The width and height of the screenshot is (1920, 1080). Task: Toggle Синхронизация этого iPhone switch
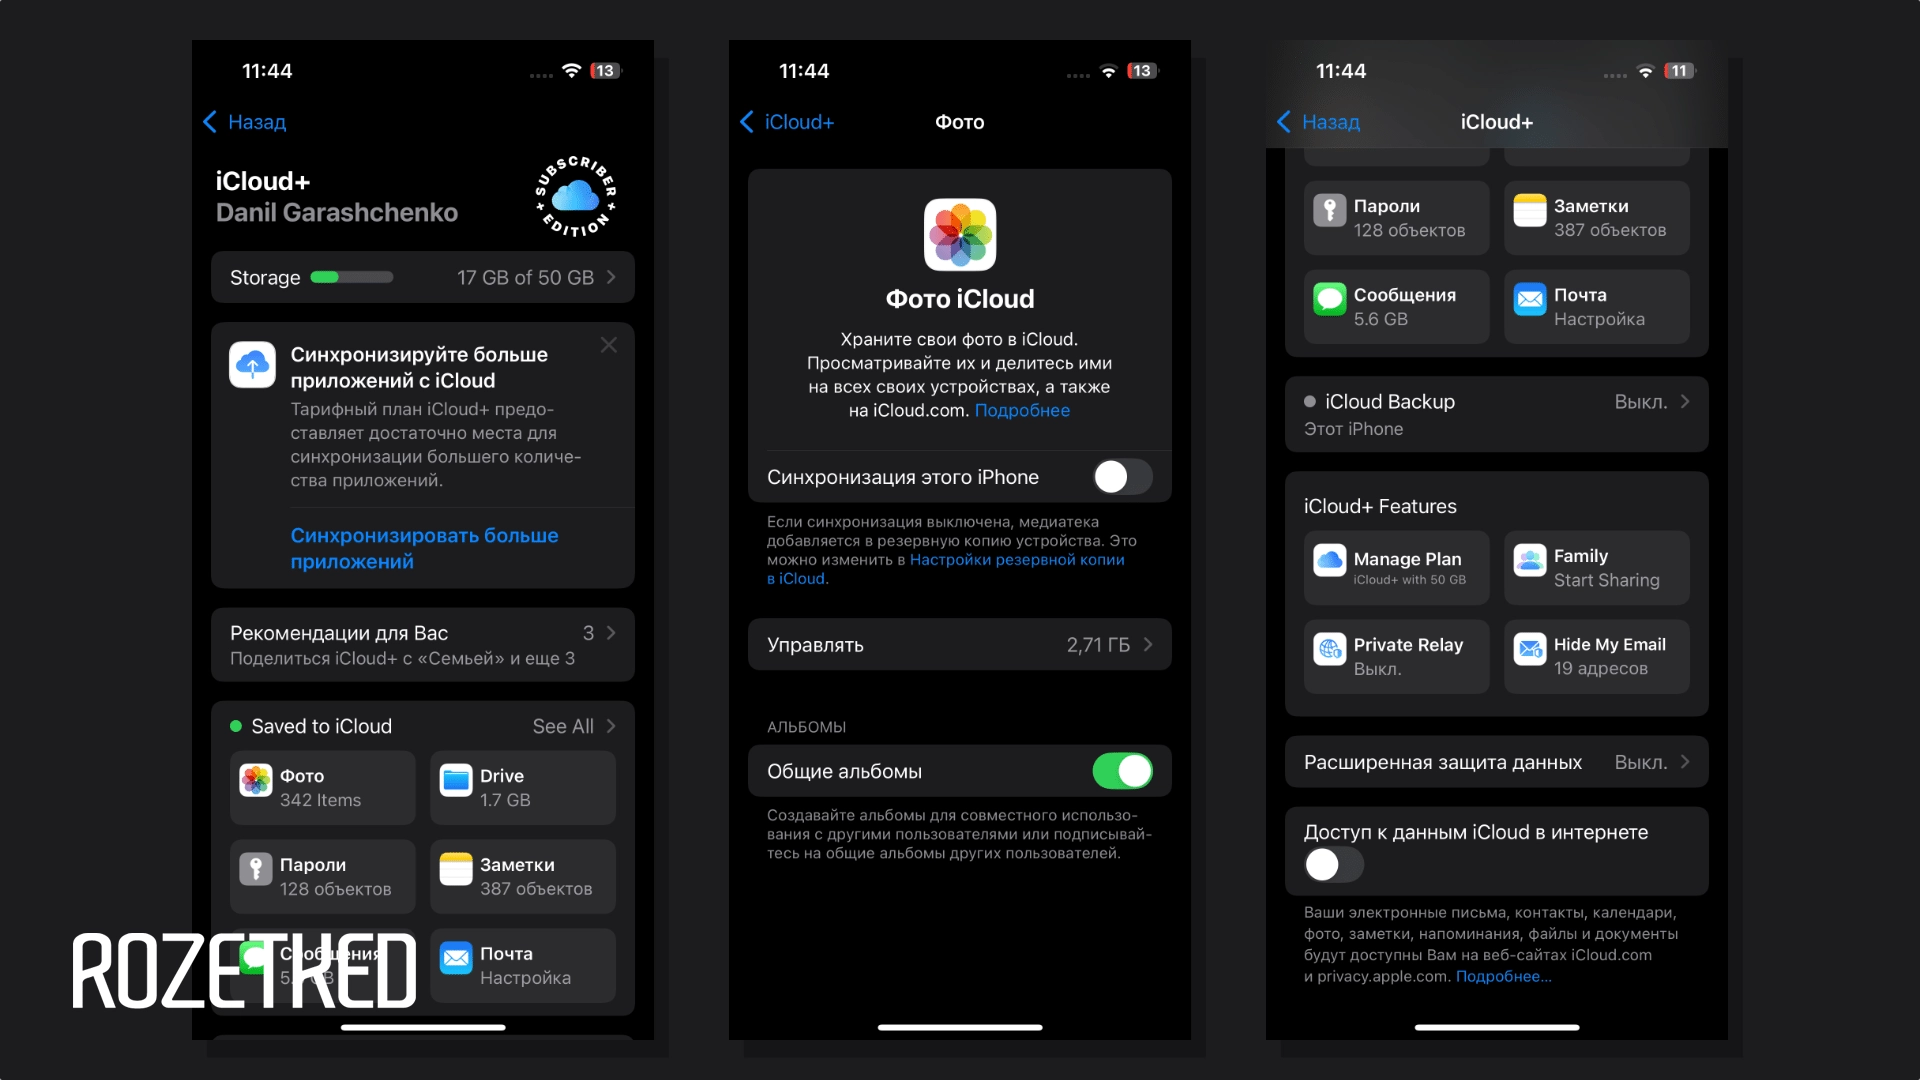coord(1120,476)
